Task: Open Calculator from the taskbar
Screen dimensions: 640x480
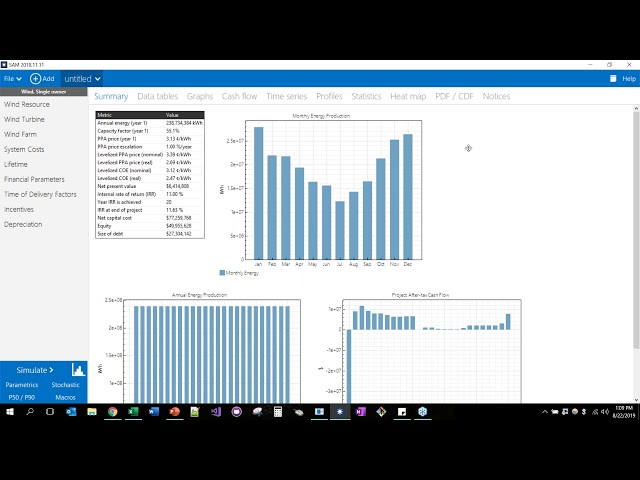Action: coord(278,412)
